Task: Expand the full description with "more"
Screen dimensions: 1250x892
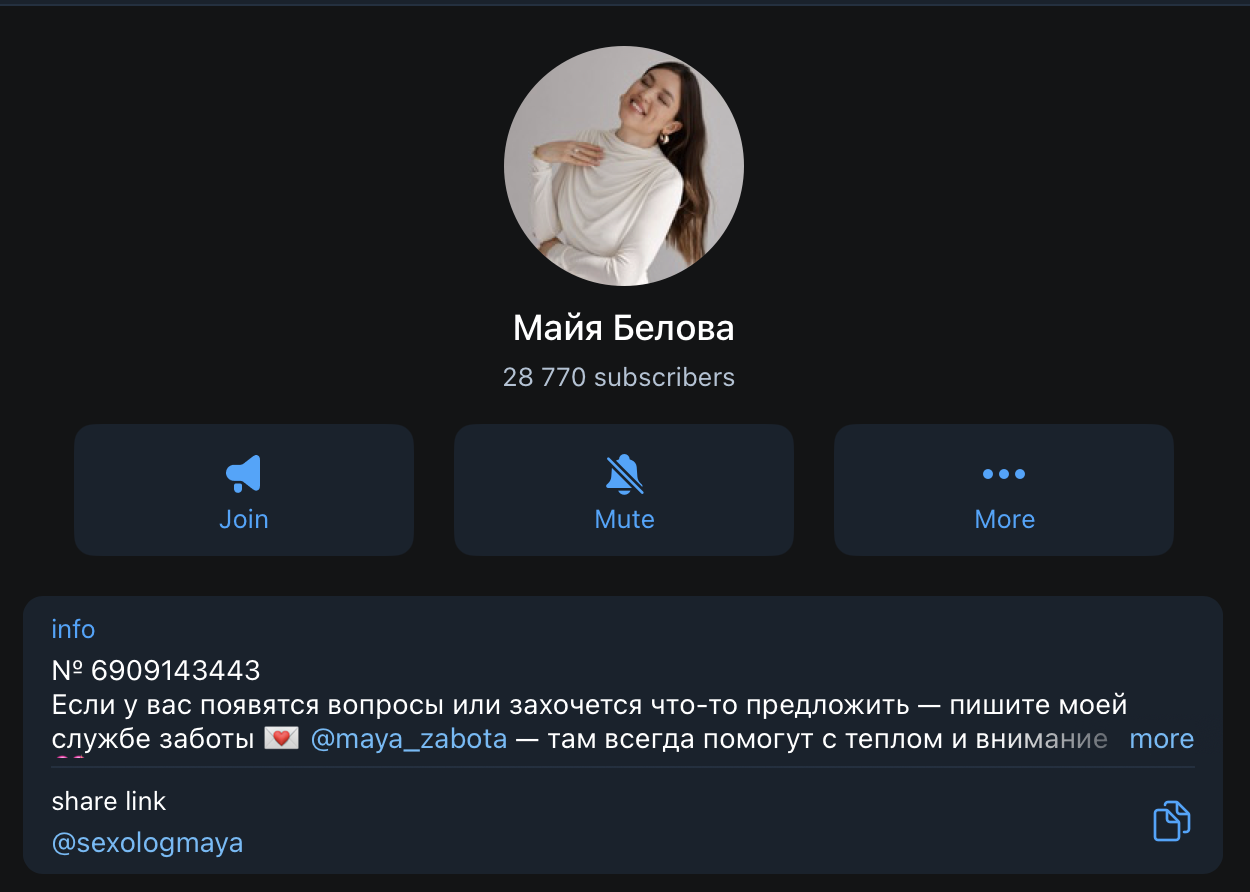Action: click(1161, 739)
